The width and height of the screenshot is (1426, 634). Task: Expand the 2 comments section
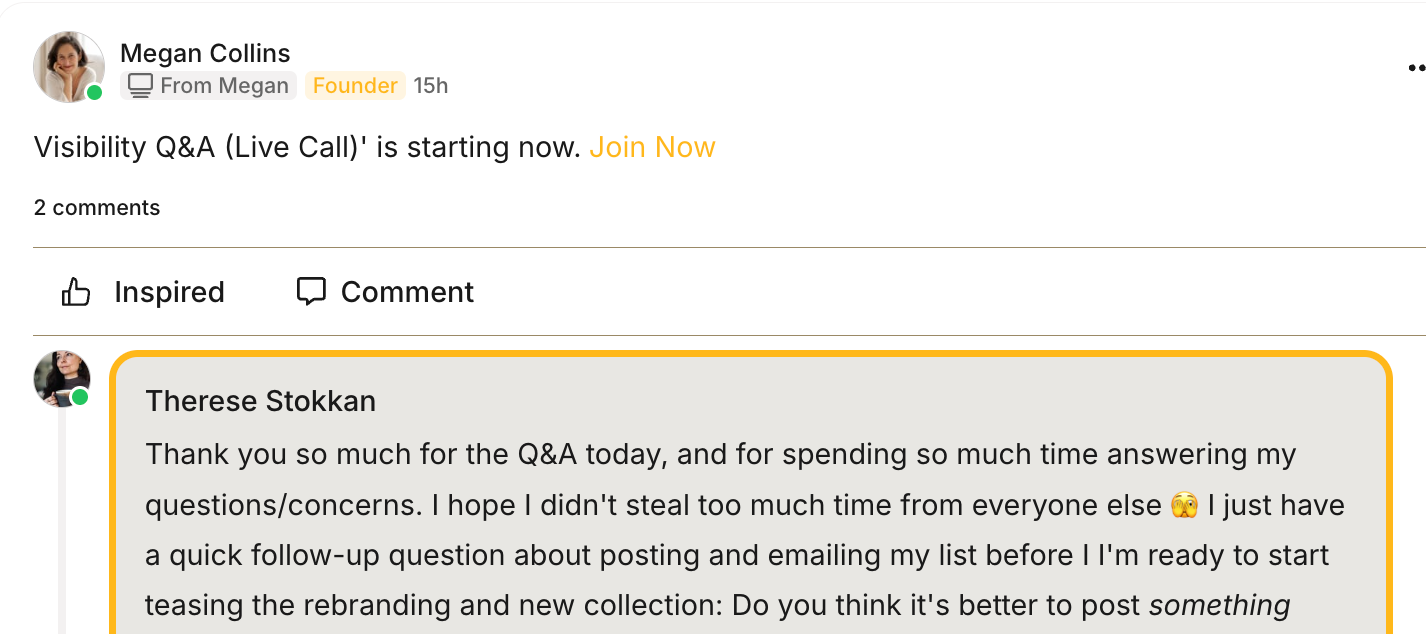(x=97, y=207)
